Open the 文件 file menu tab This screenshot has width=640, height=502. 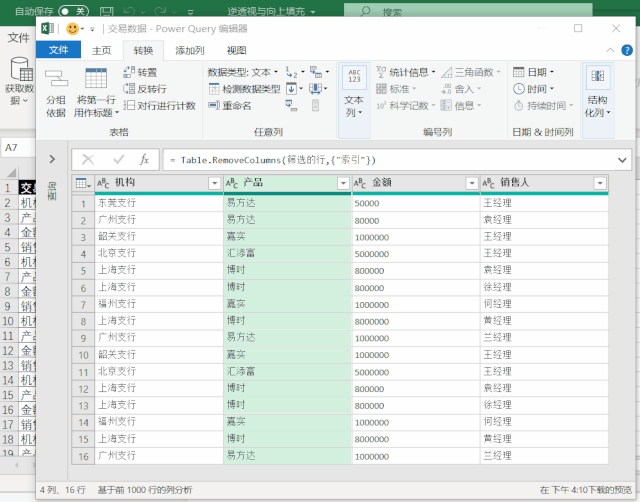pos(58,50)
